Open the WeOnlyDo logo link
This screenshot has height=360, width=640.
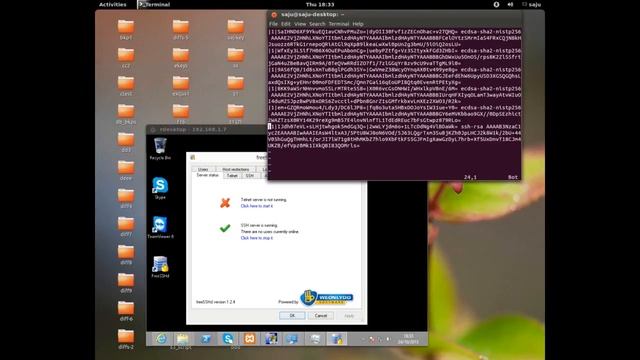click(327, 298)
